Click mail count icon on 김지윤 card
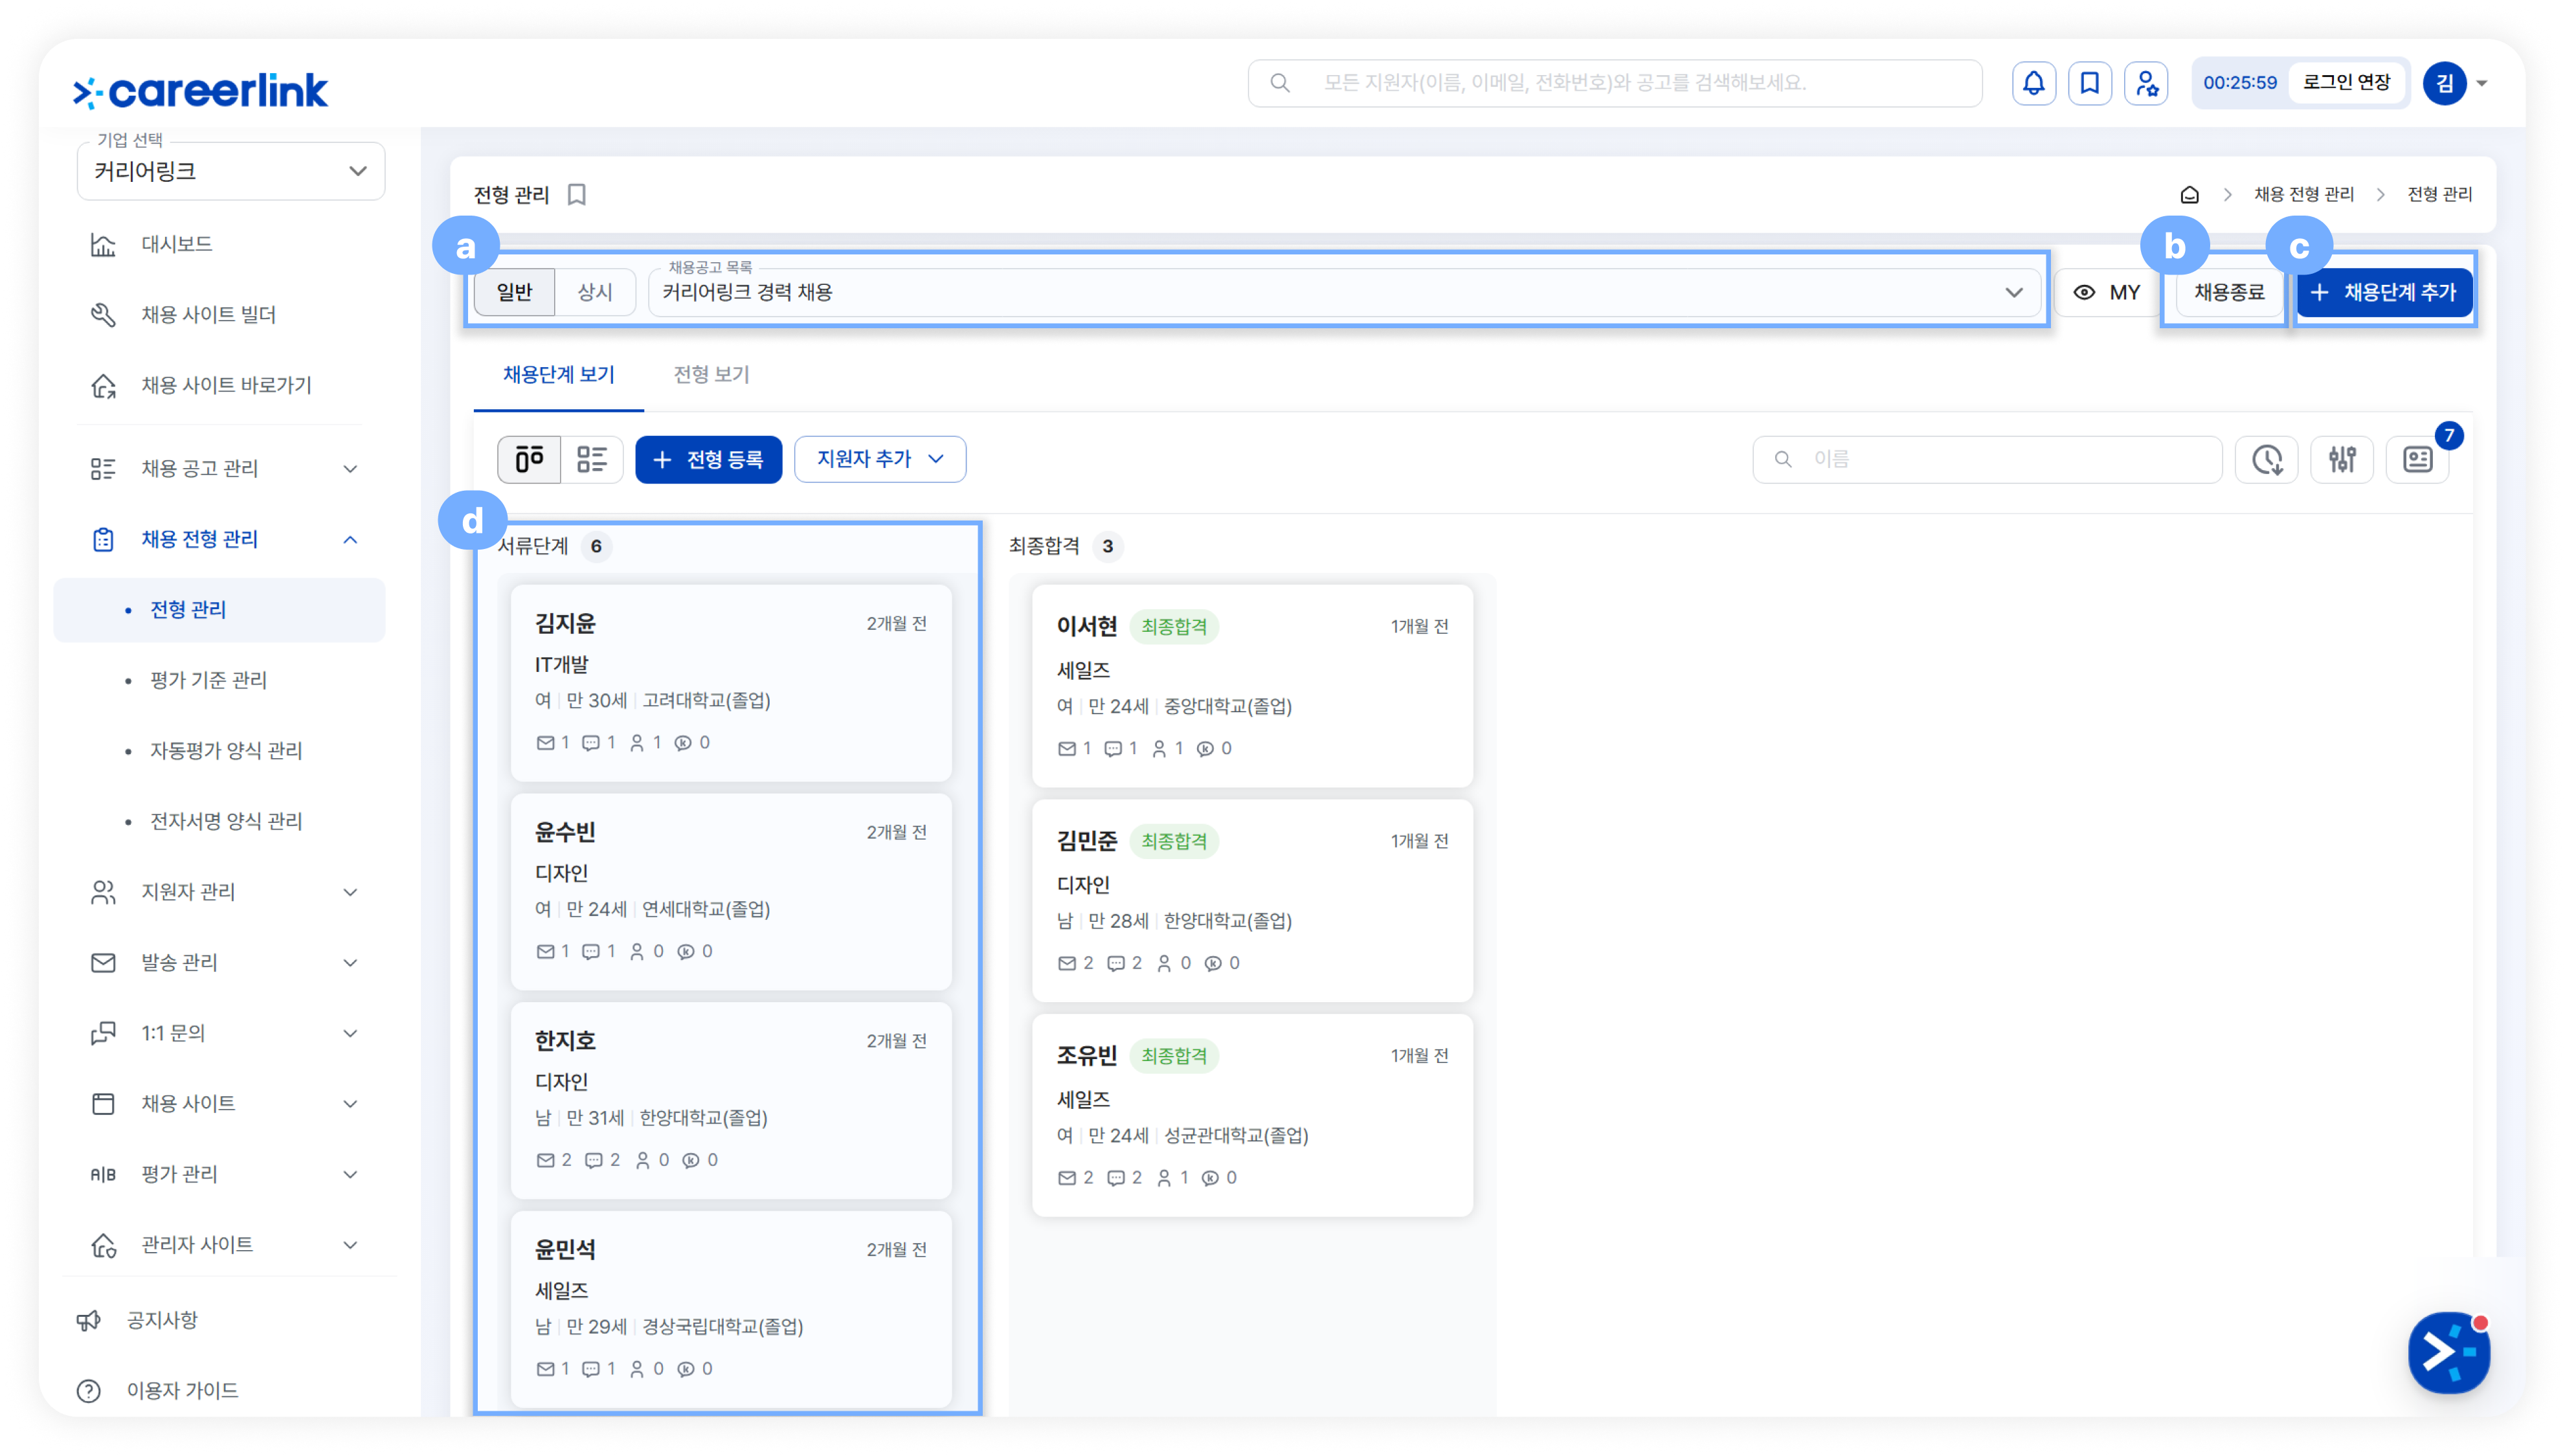The image size is (2565, 1456). click(545, 743)
